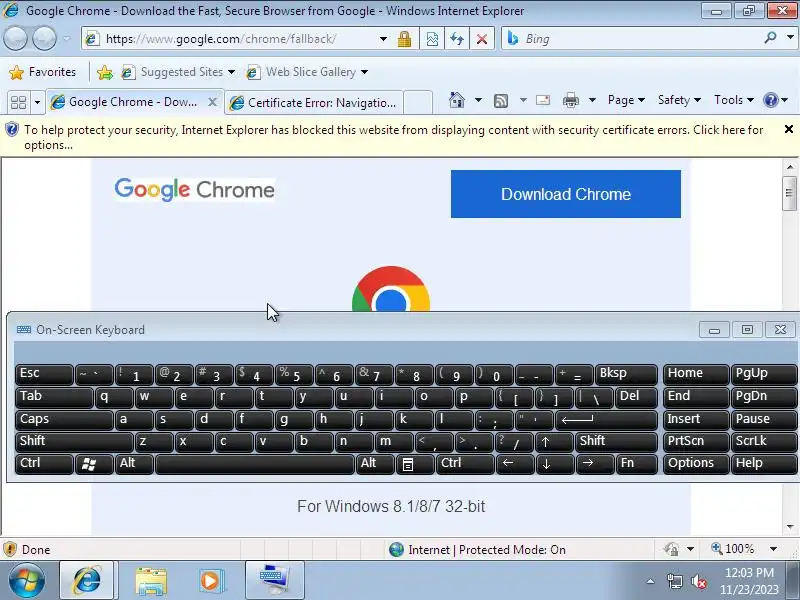Toggle the left Shift key on keyboard
Viewport: 800px width, 600px height.
click(x=74, y=441)
